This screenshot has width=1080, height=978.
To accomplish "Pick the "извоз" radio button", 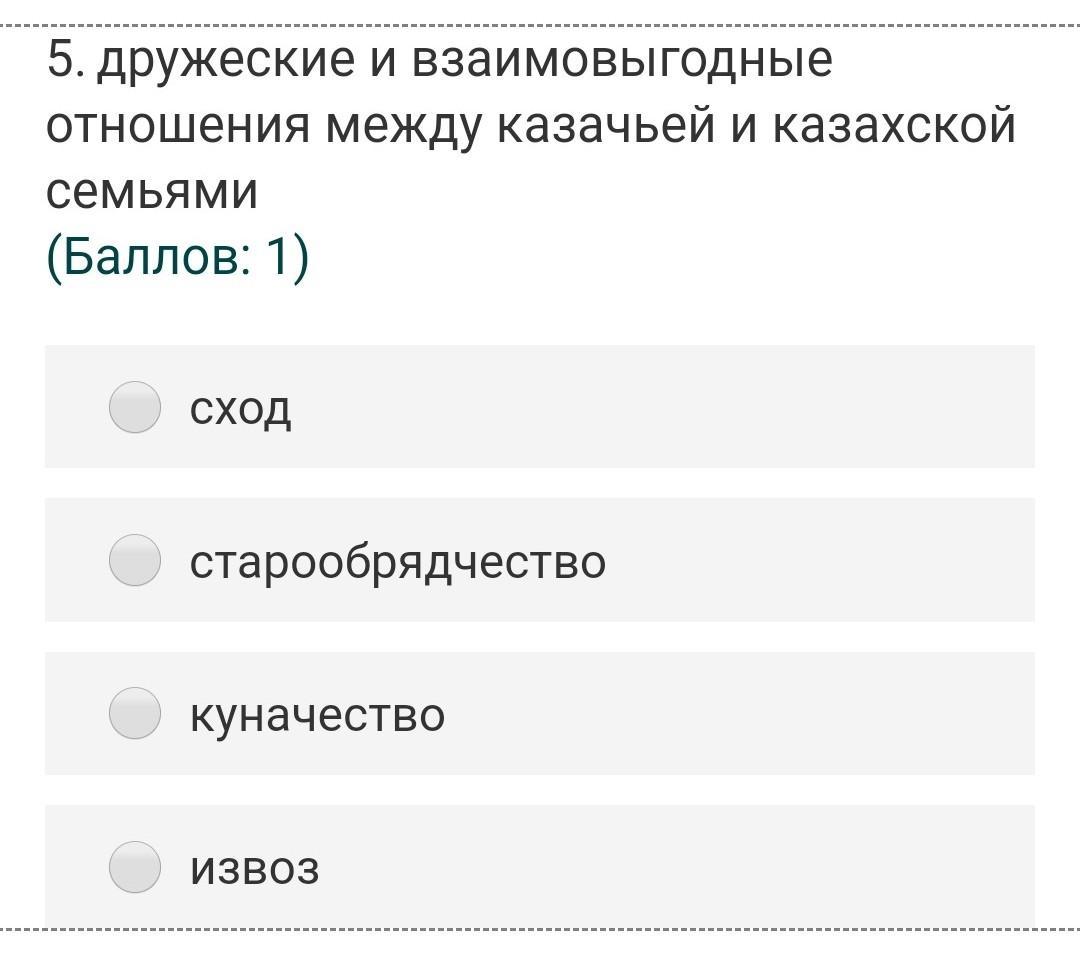I will tap(135, 866).
